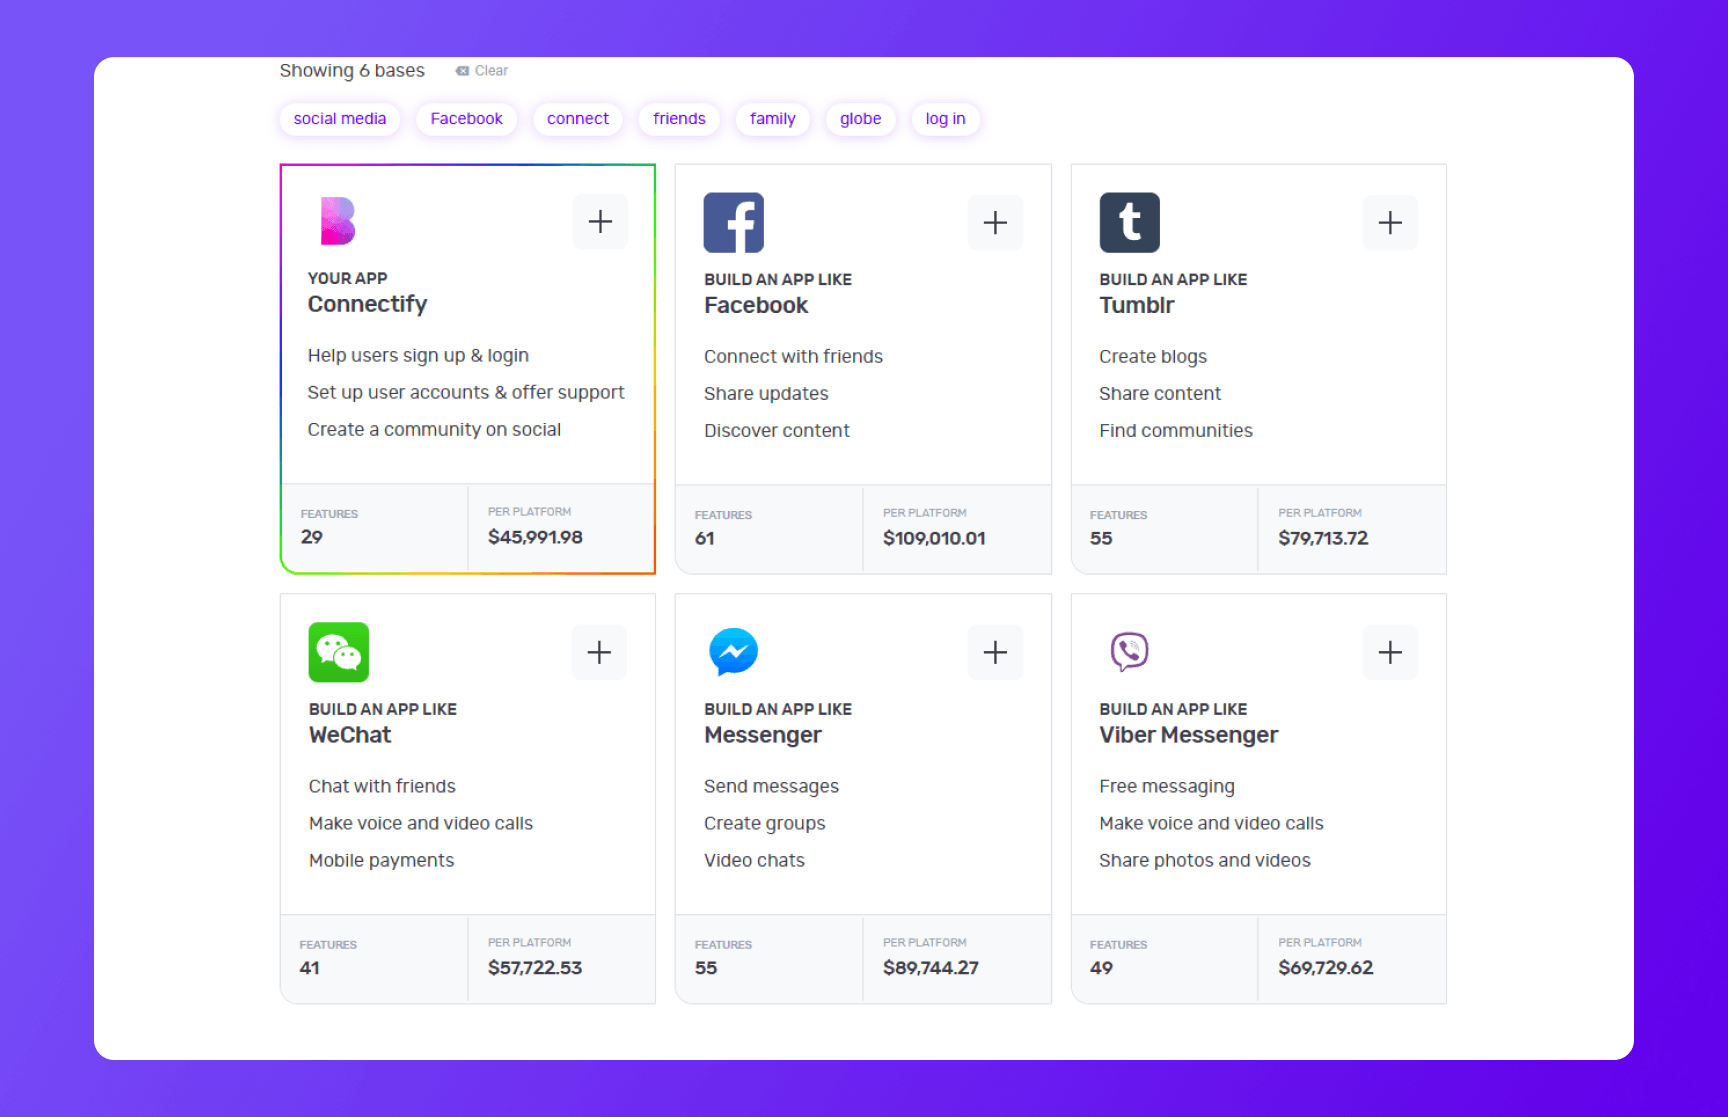Click the plus icon on Messenger card
The width and height of the screenshot is (1728, 1117).
coord(995,653)
